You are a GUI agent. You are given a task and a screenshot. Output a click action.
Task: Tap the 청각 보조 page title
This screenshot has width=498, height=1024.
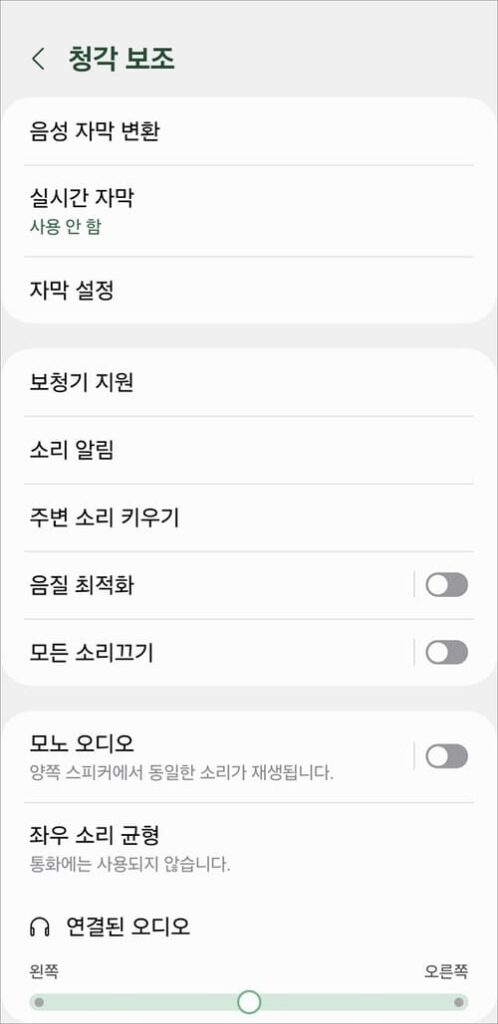[x=121, y=59]
